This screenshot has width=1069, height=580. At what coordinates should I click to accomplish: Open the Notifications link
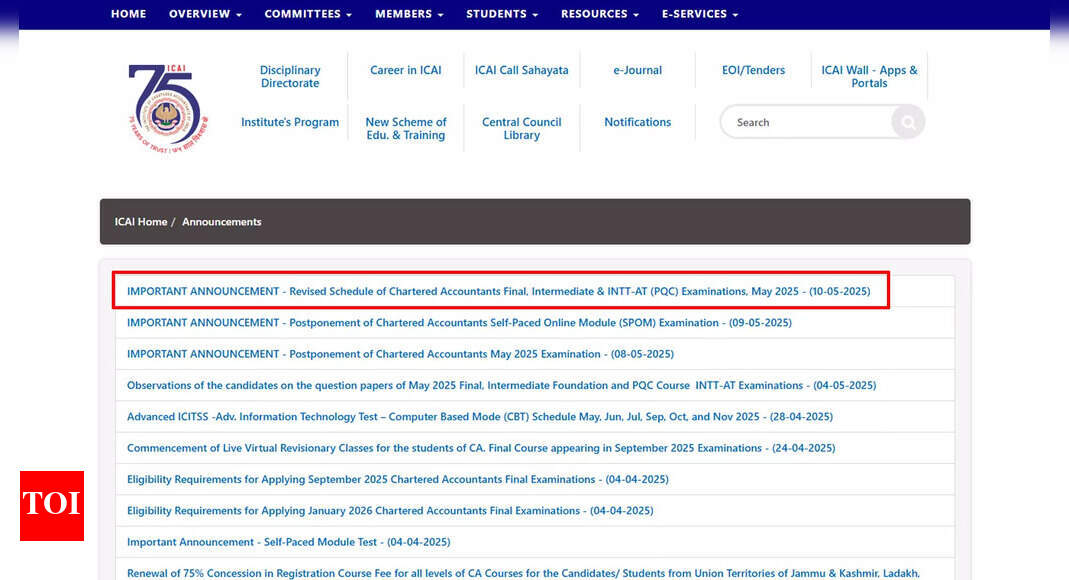click(x=637, y=122)
